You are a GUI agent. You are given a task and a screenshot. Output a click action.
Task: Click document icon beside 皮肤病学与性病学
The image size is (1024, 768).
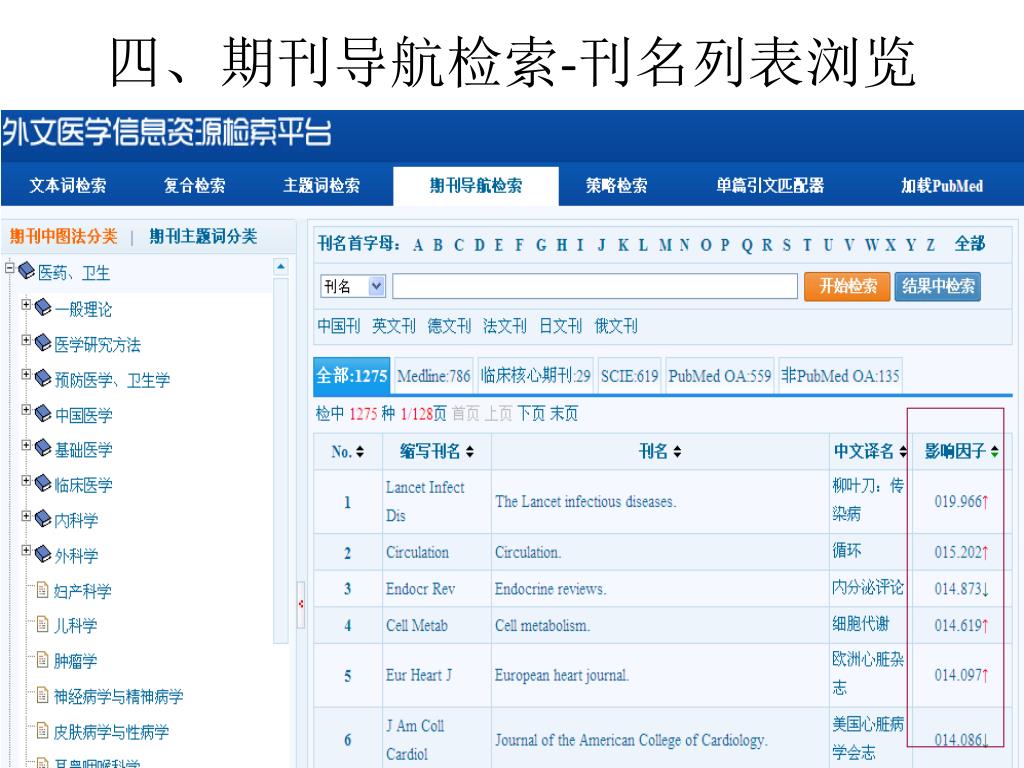pos(42,730)
